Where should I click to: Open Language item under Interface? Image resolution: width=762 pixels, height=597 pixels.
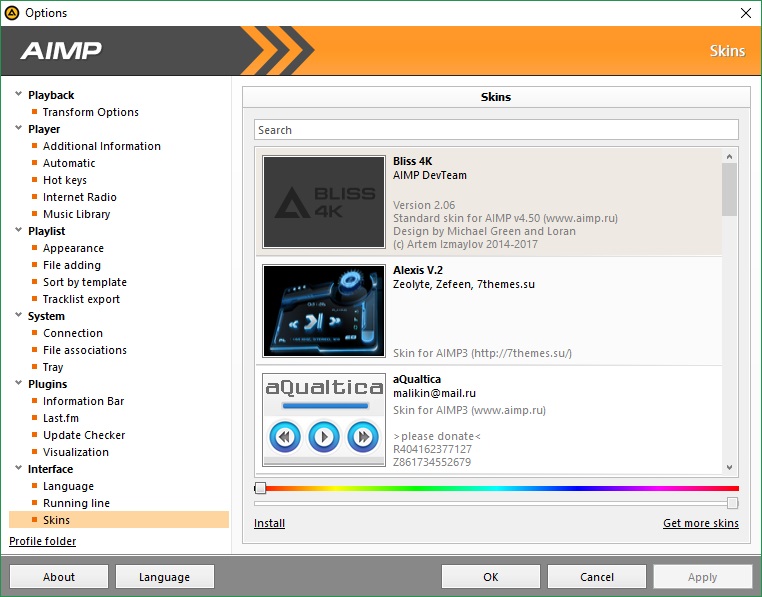(68, 486)
